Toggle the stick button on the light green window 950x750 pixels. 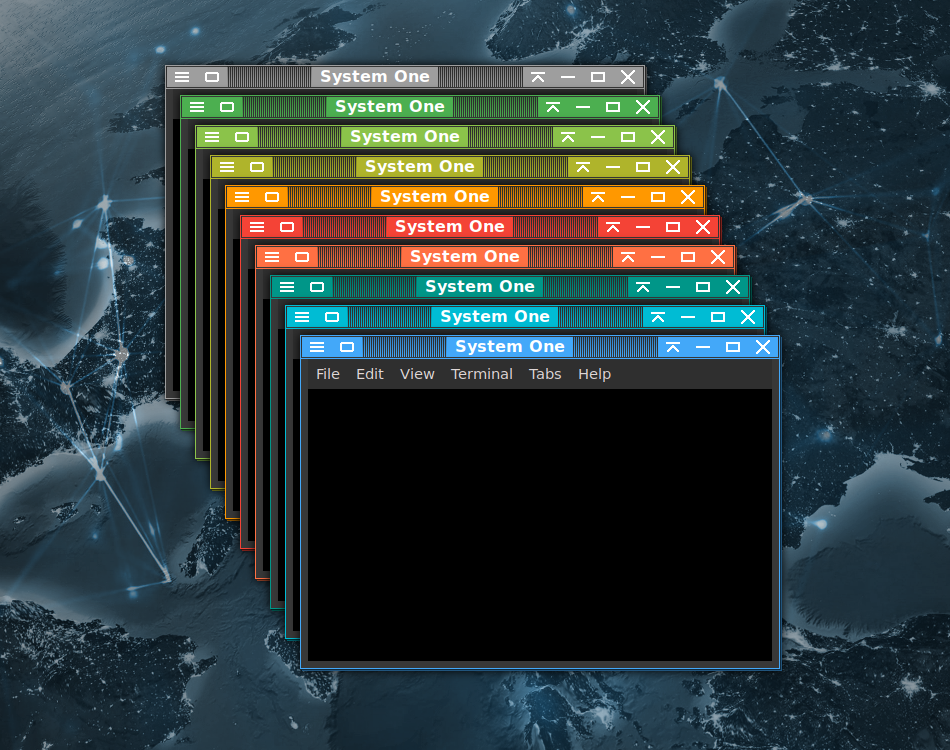(x=242, y=137)
